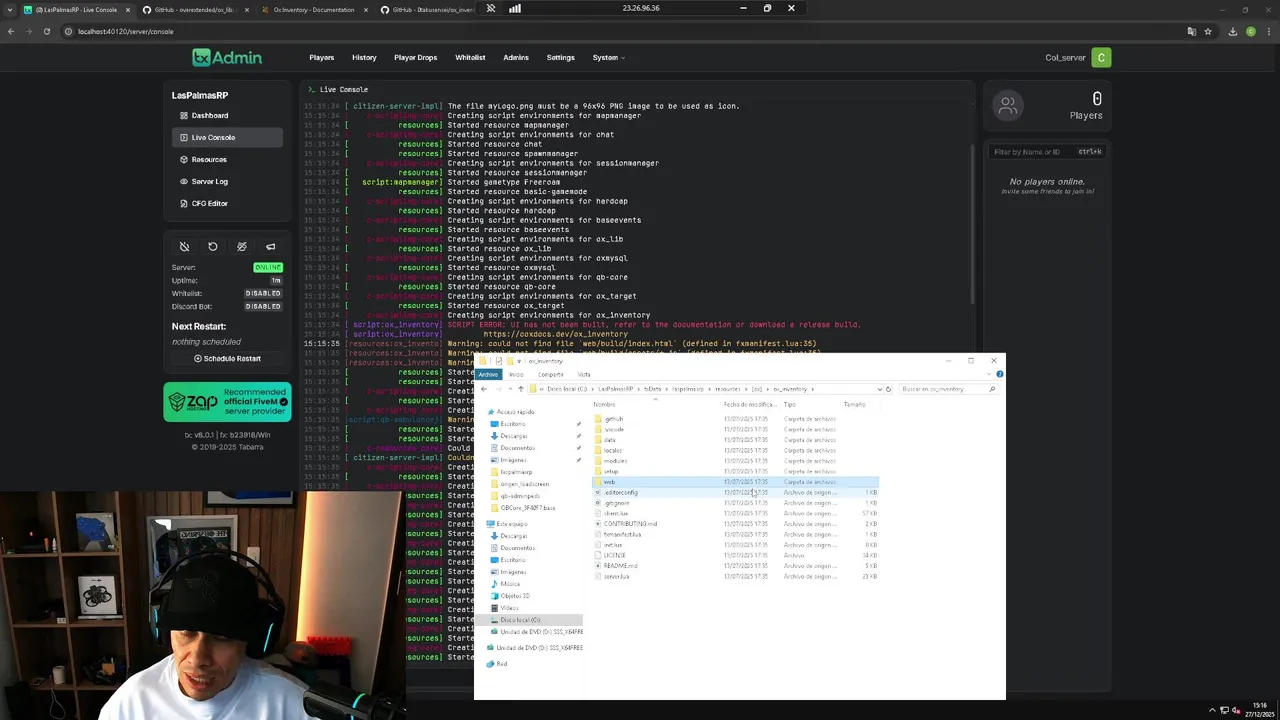This screenshot has height=720, width=1280.
Task: Click Schedule Restart button
Action: [x=228, y=358]
